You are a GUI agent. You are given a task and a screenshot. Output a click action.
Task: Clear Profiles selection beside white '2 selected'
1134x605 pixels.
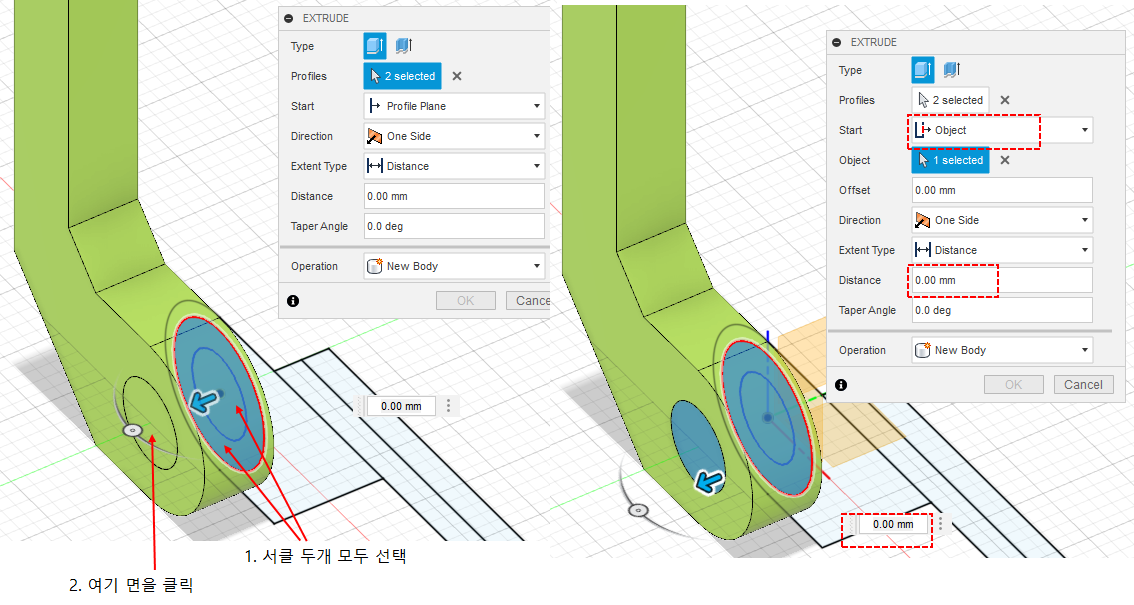(1005, 100)
